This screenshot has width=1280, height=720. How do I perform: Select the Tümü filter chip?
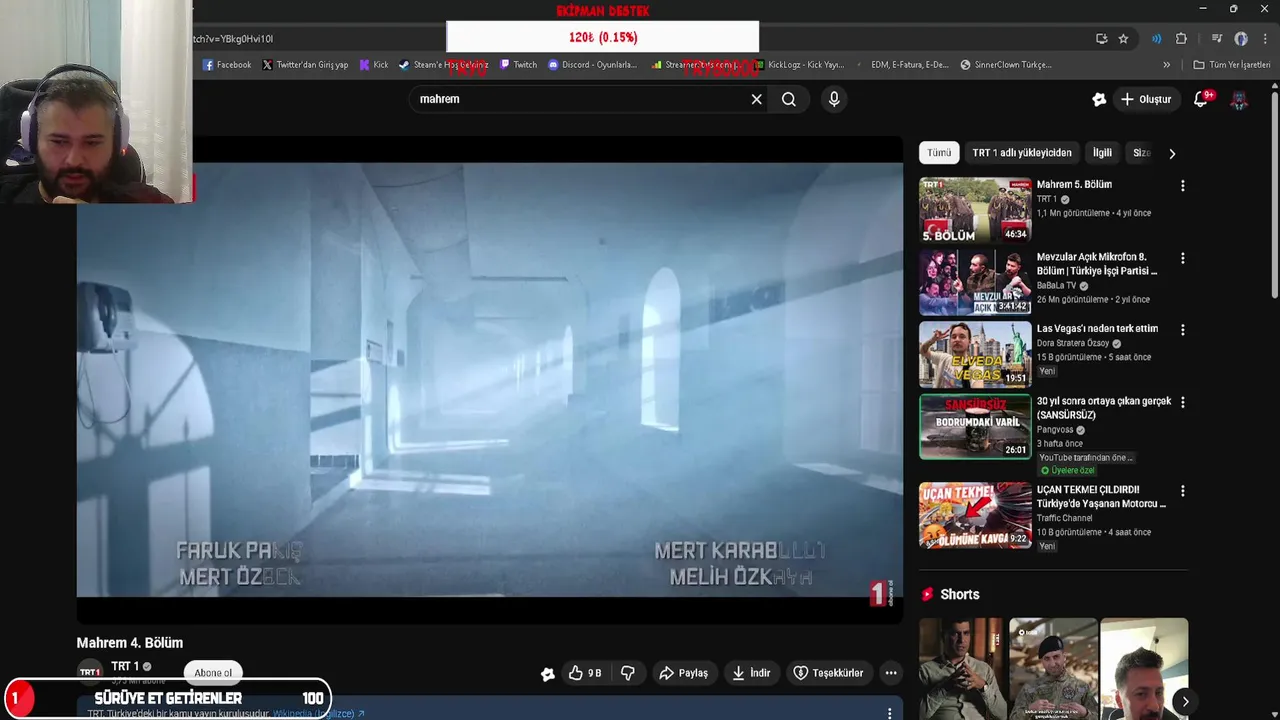coord(939,153)
